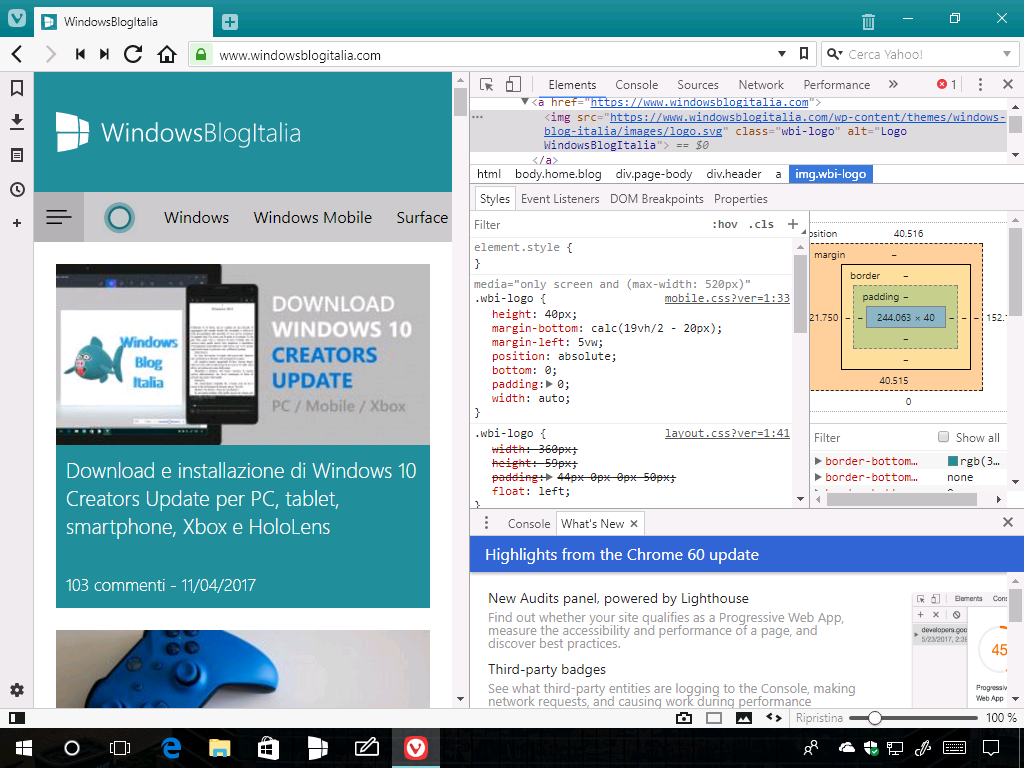This screenshot has height=768, width=1024.
Task: Open the Event Listeners pane
Action: point(560,199)
